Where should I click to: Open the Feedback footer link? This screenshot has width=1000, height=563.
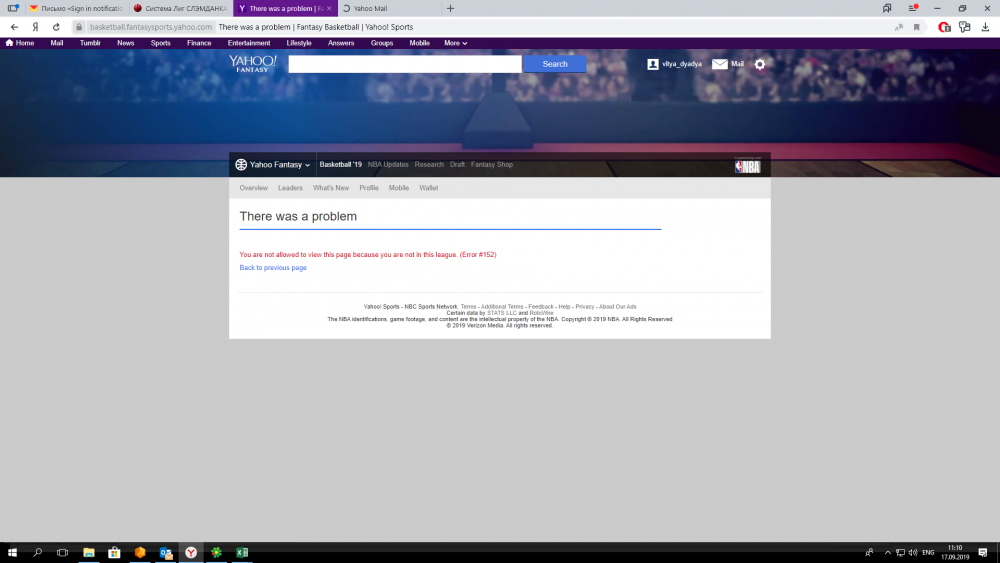point(541,307)
